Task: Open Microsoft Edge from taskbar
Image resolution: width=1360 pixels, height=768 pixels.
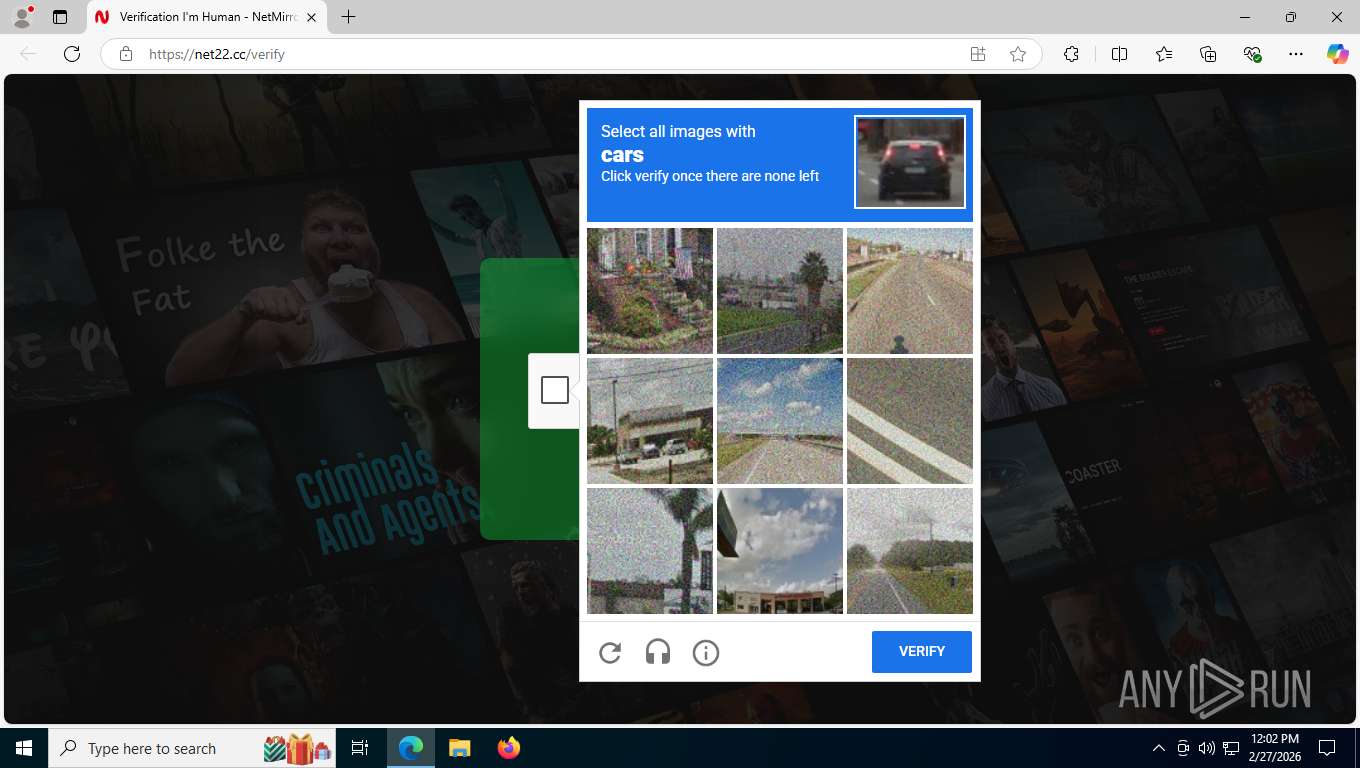Action: [x=411, y=748]
